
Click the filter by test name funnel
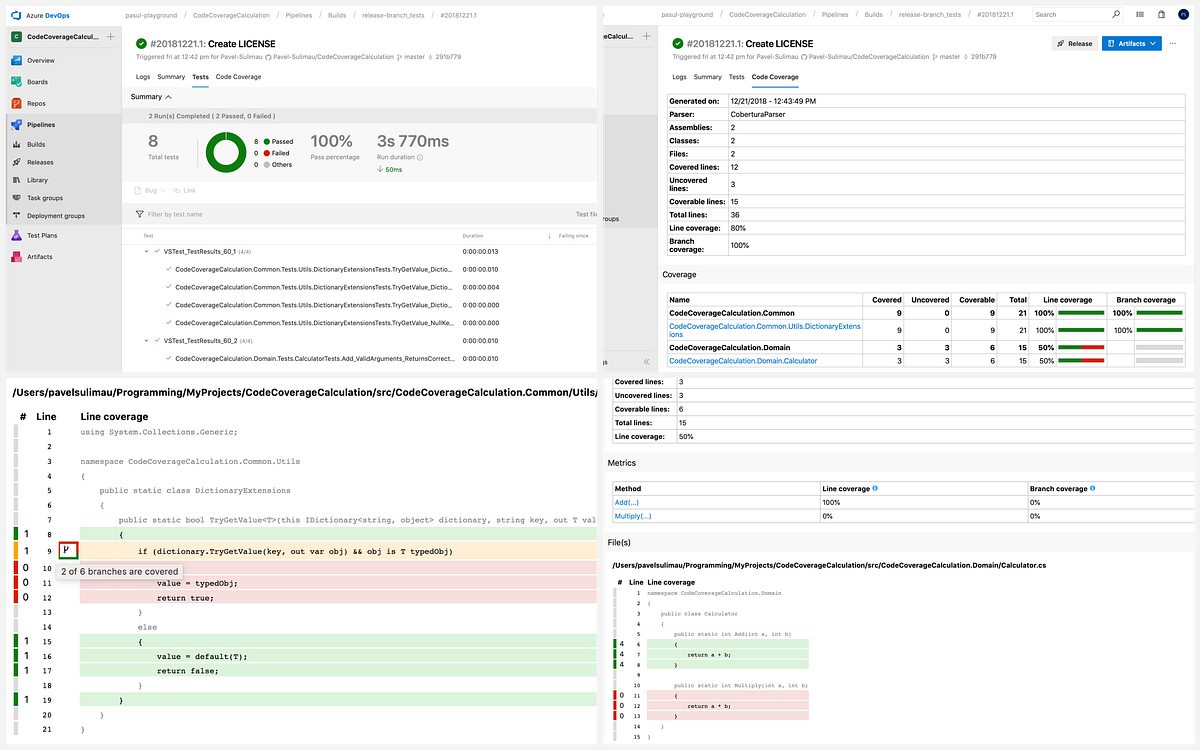[138, 214]
